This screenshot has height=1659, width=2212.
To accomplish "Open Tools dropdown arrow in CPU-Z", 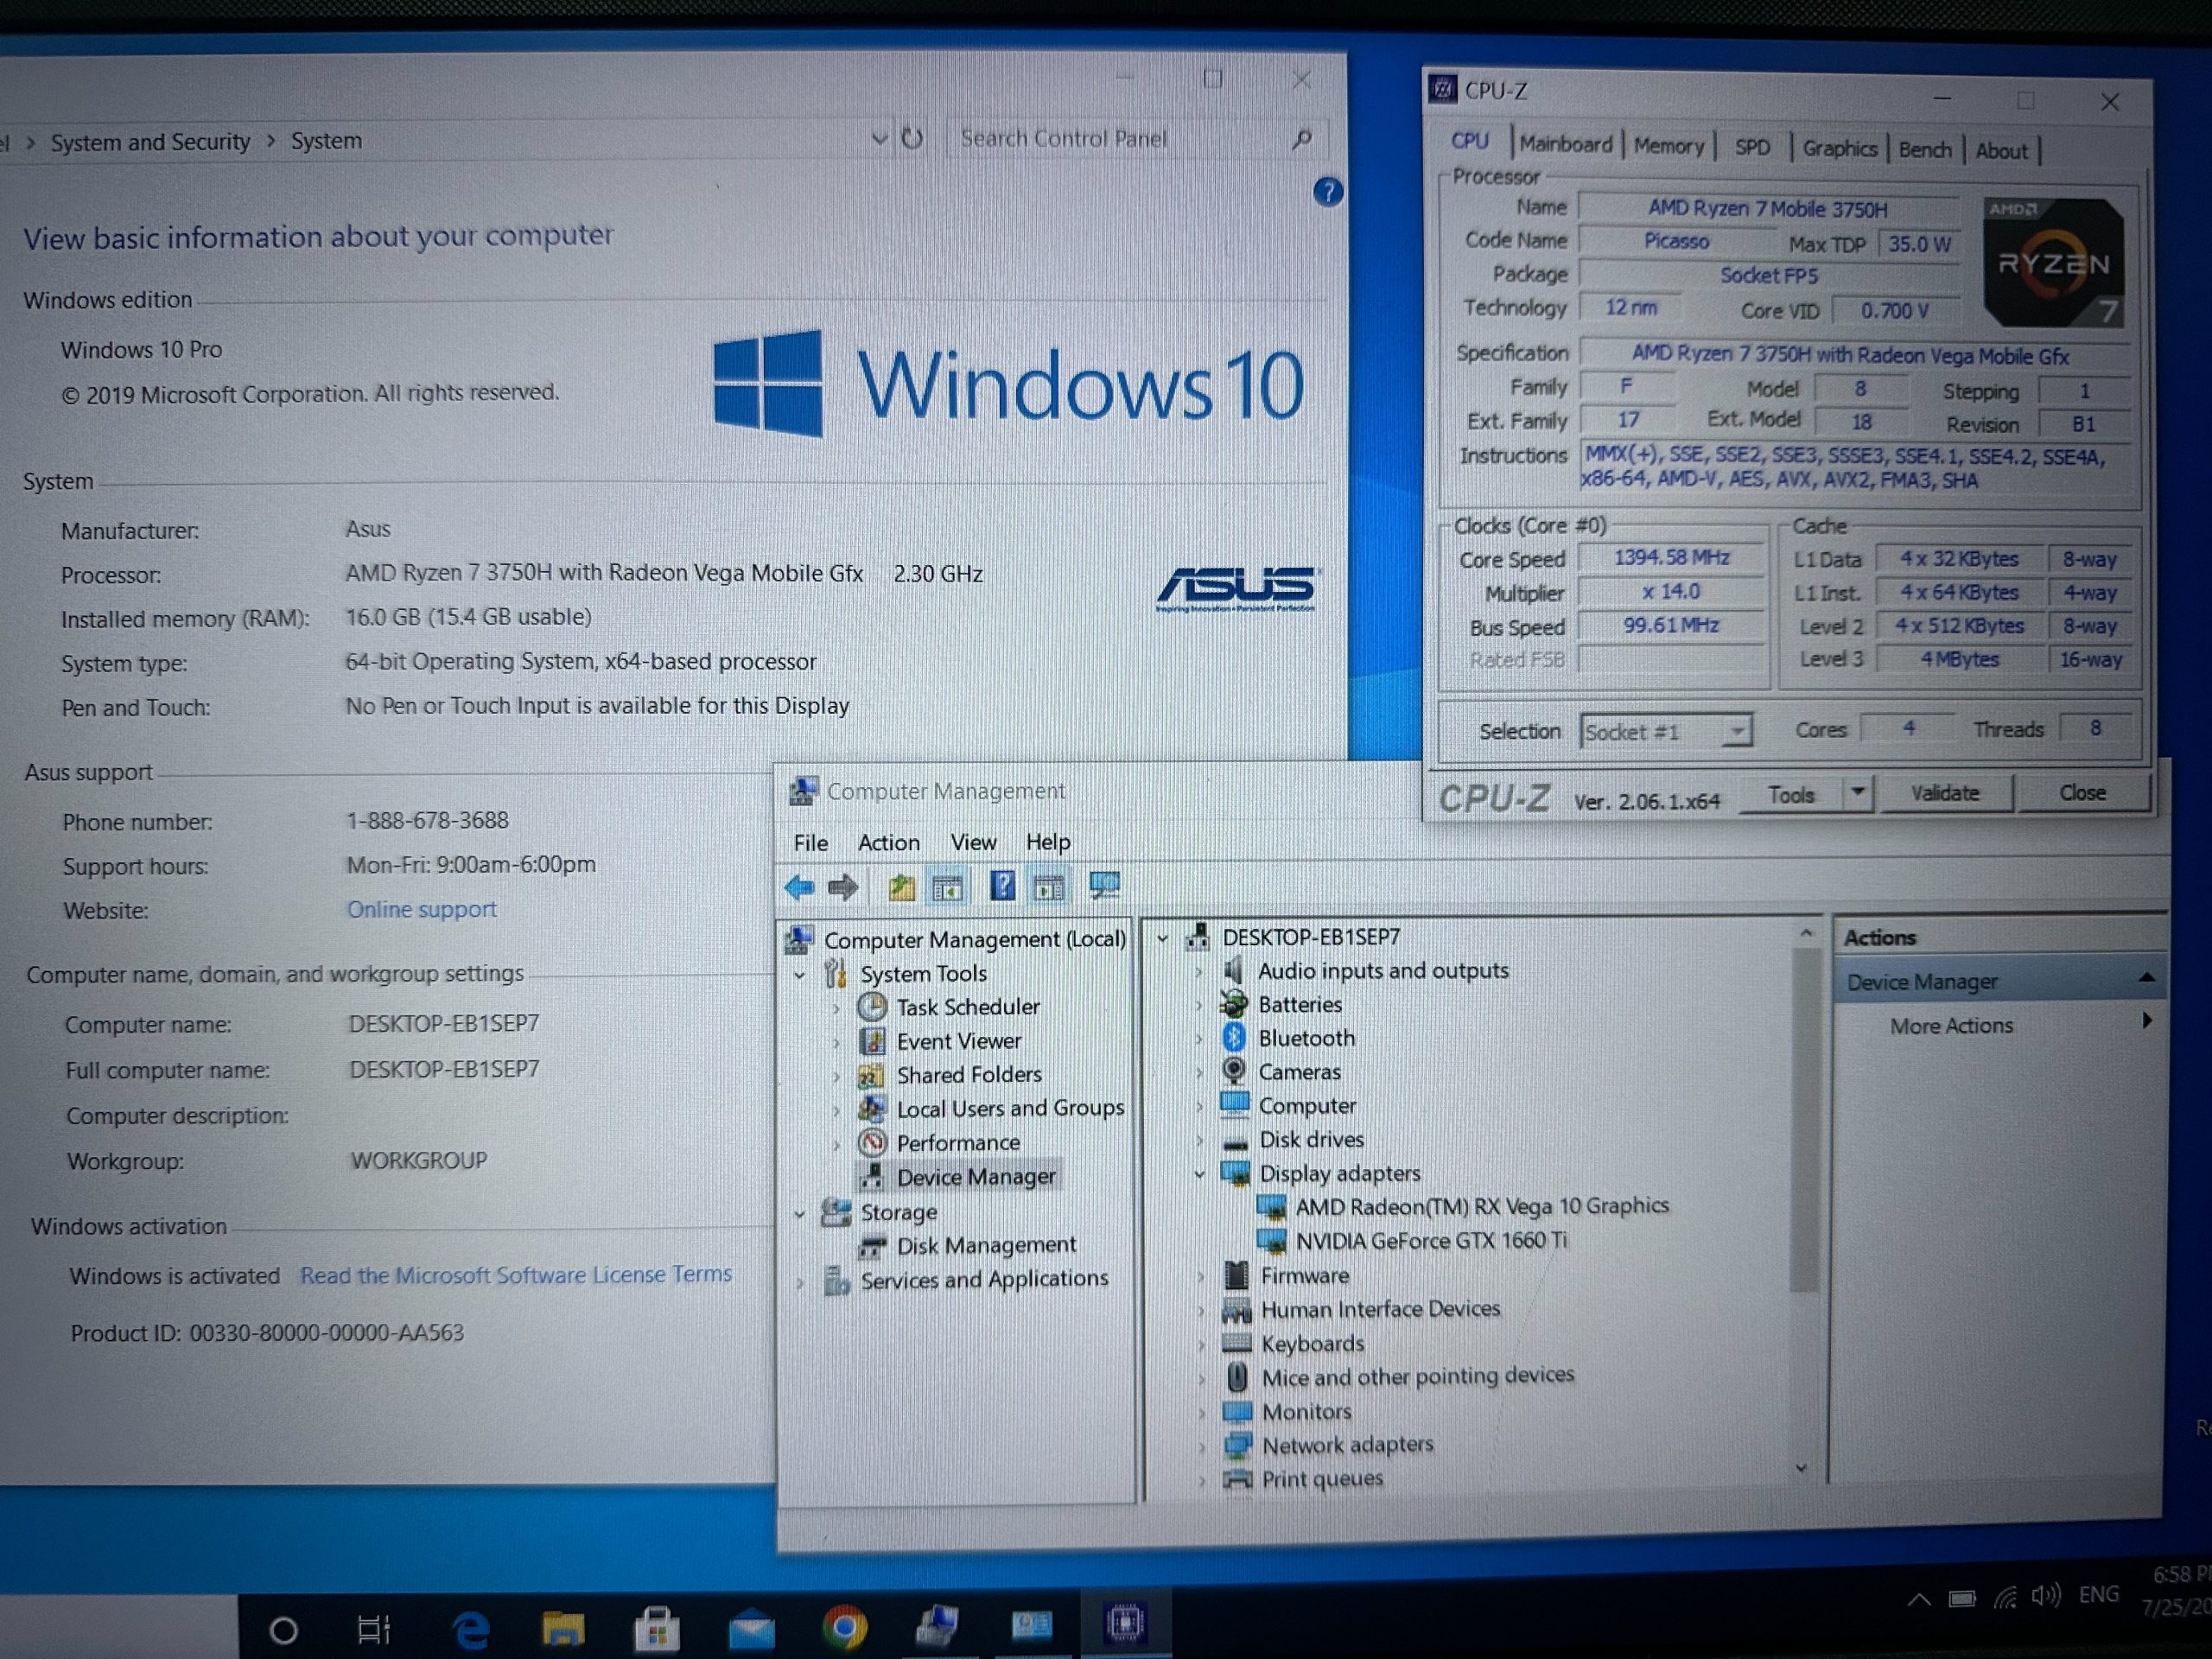I will (1857, 793).
